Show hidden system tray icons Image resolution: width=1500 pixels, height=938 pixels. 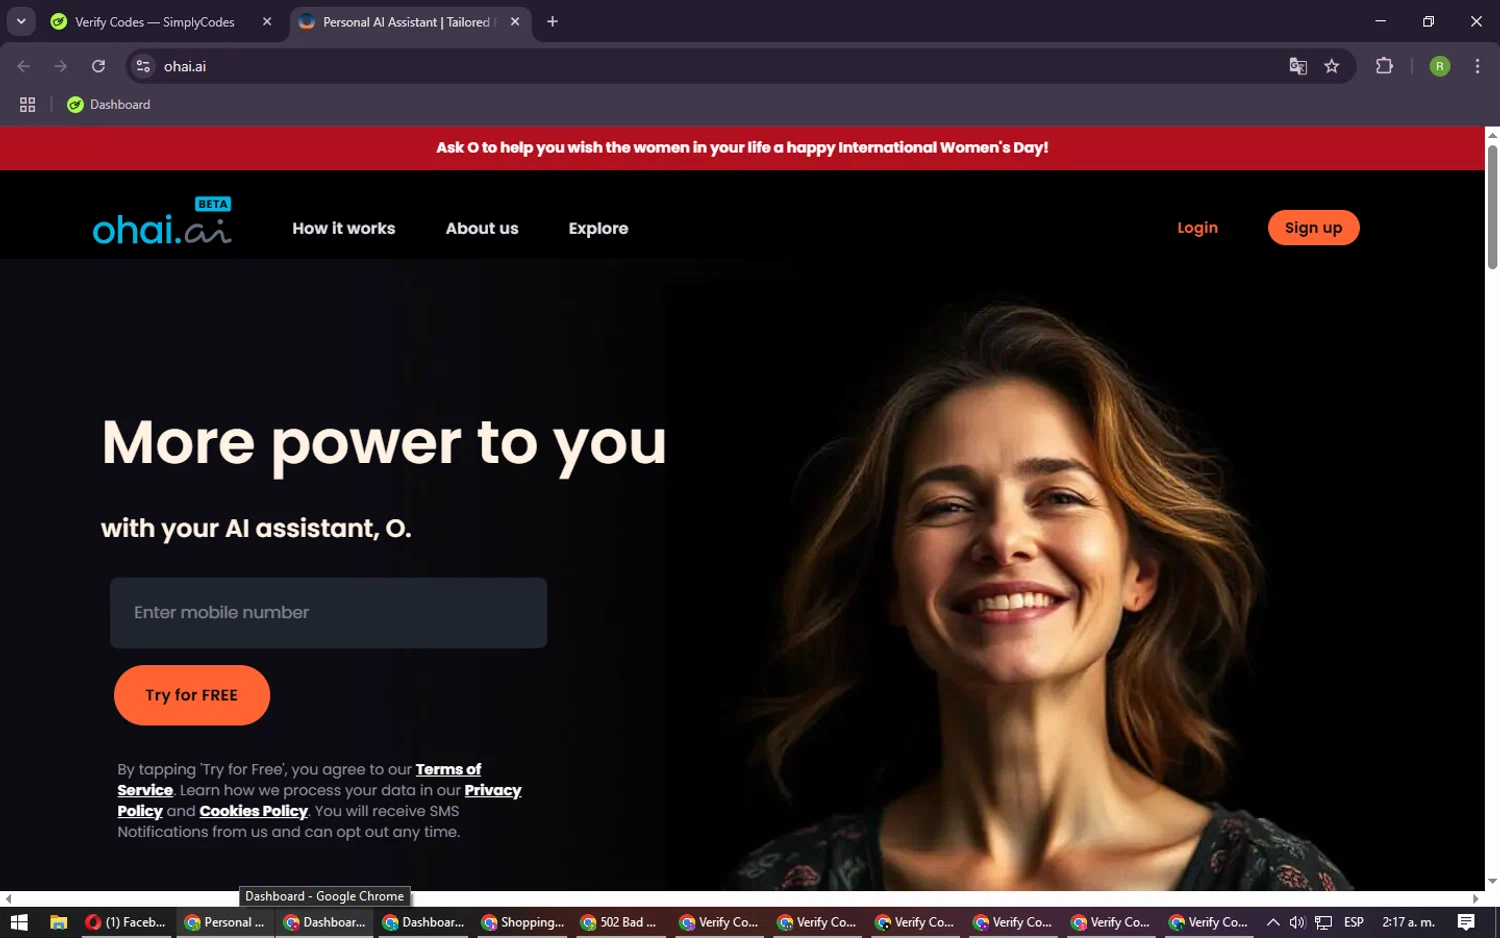(x=1272, y=922)
